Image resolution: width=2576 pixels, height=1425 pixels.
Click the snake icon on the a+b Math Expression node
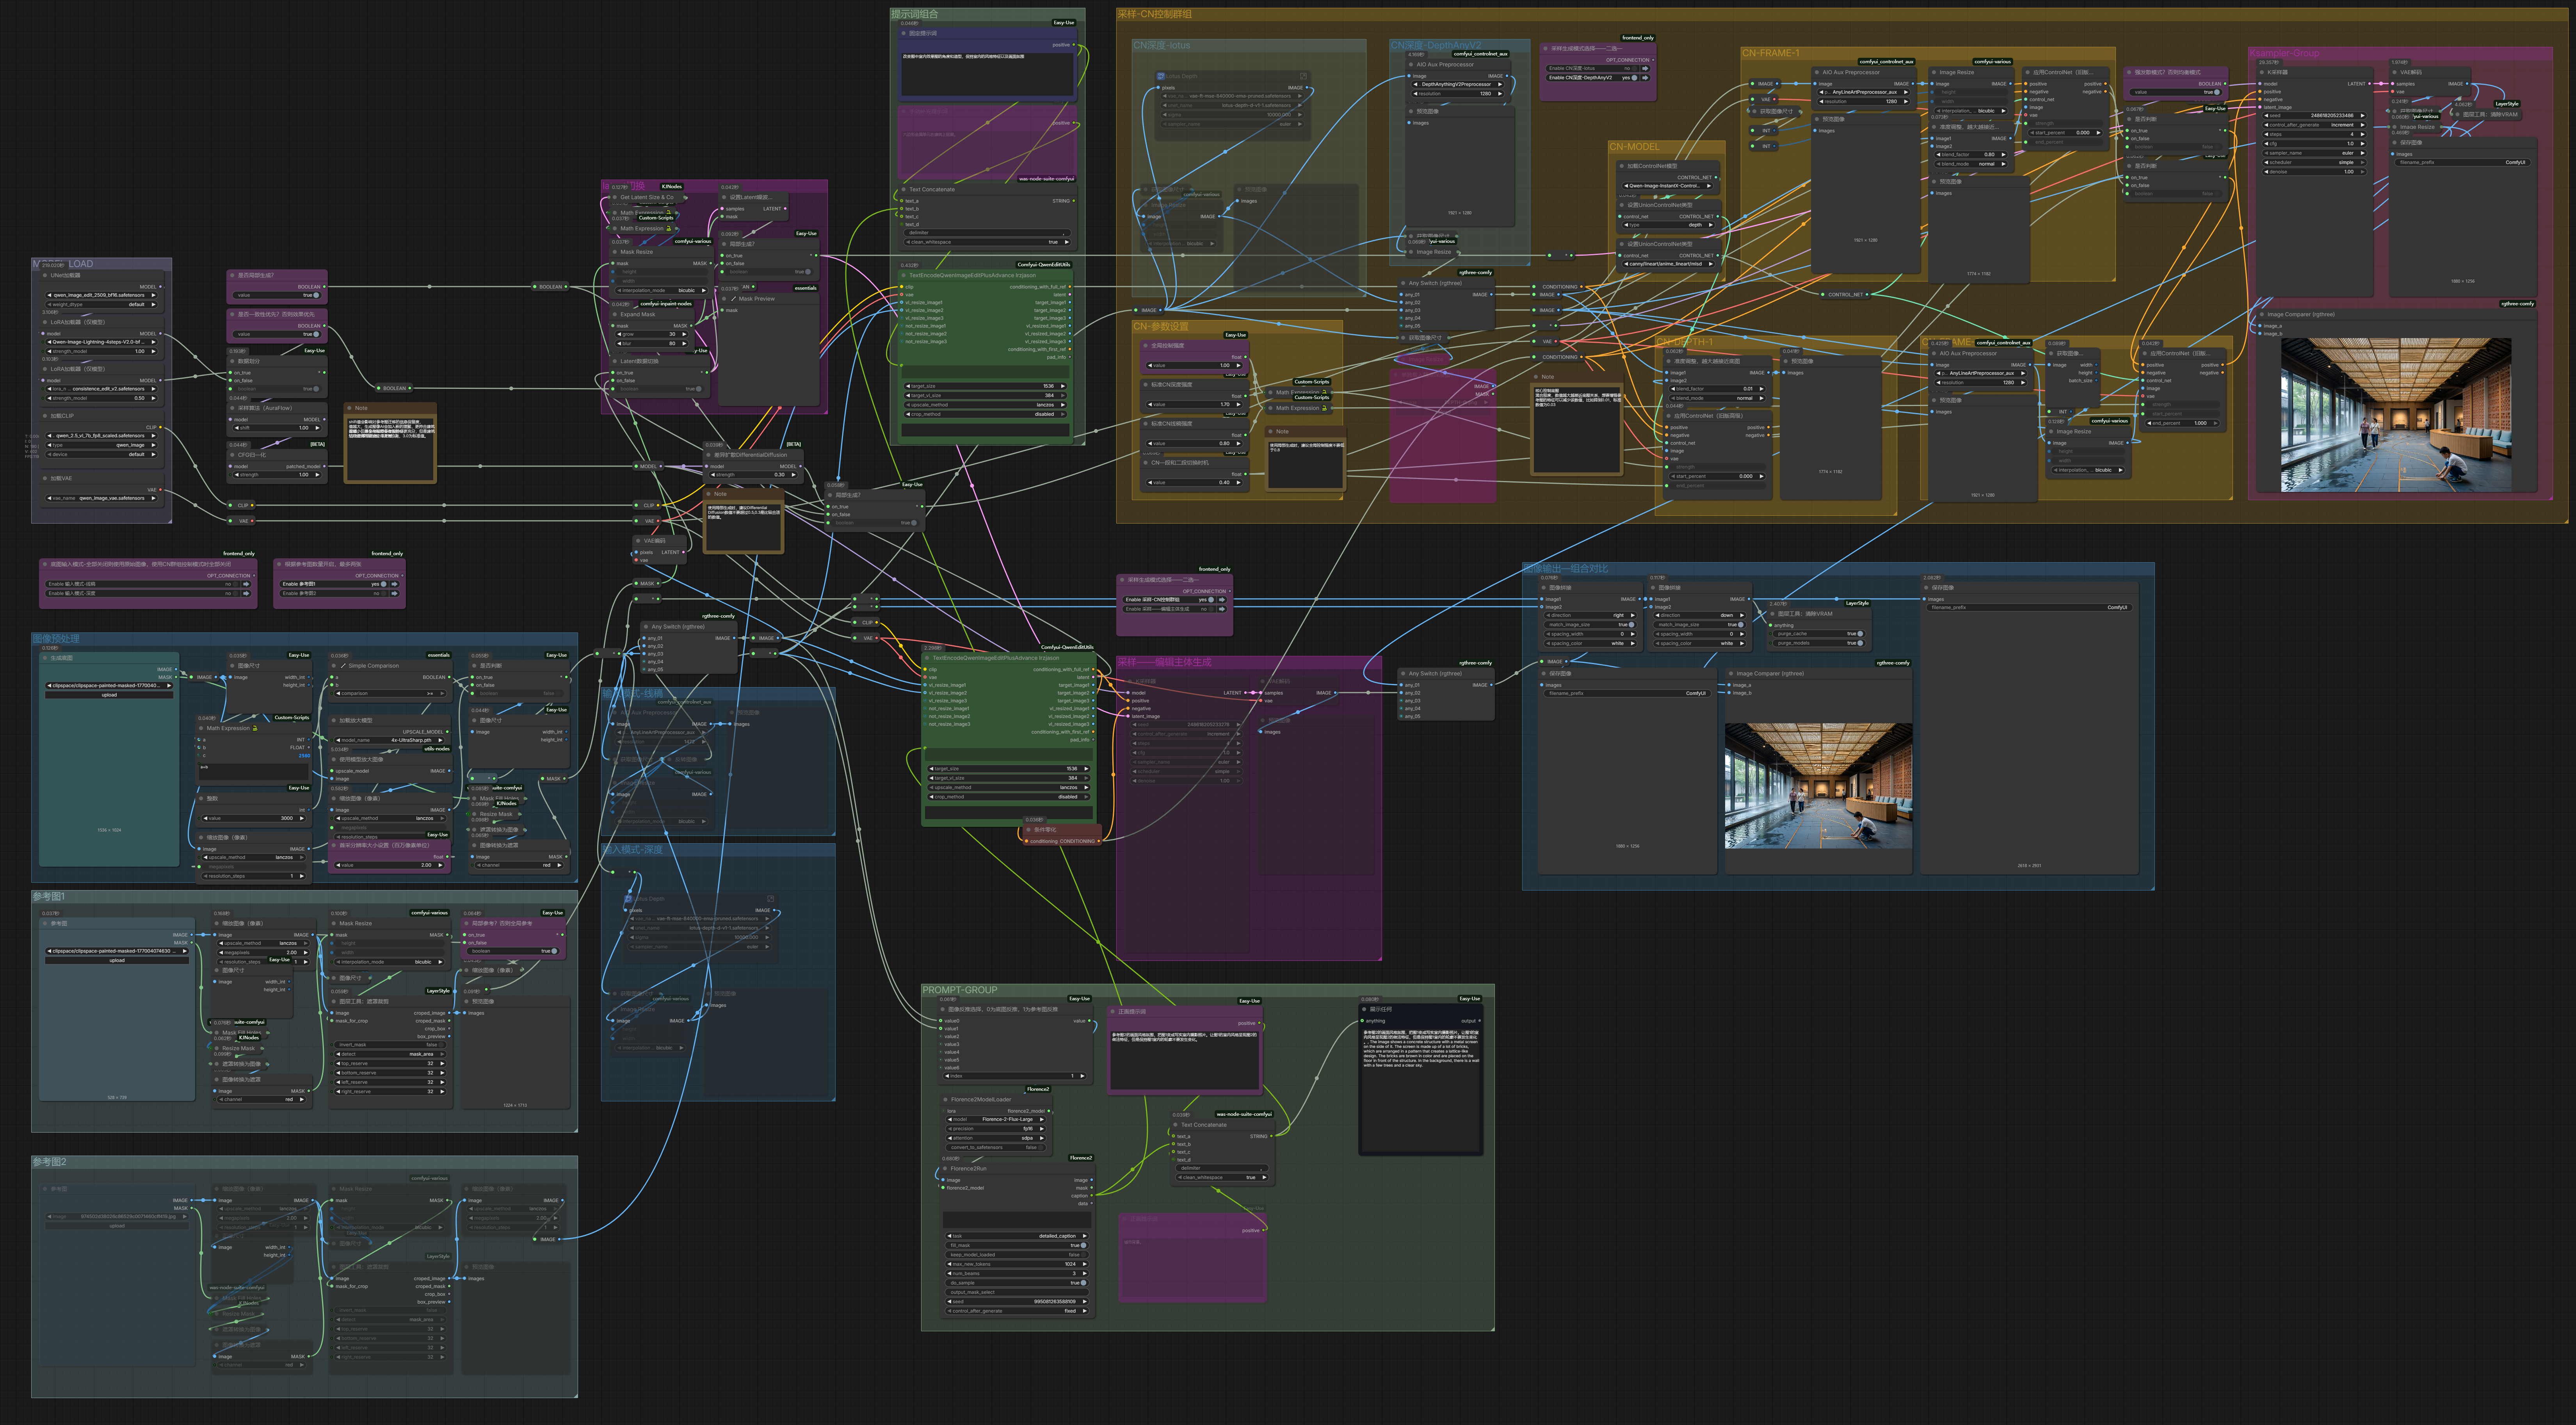[255, 728]
